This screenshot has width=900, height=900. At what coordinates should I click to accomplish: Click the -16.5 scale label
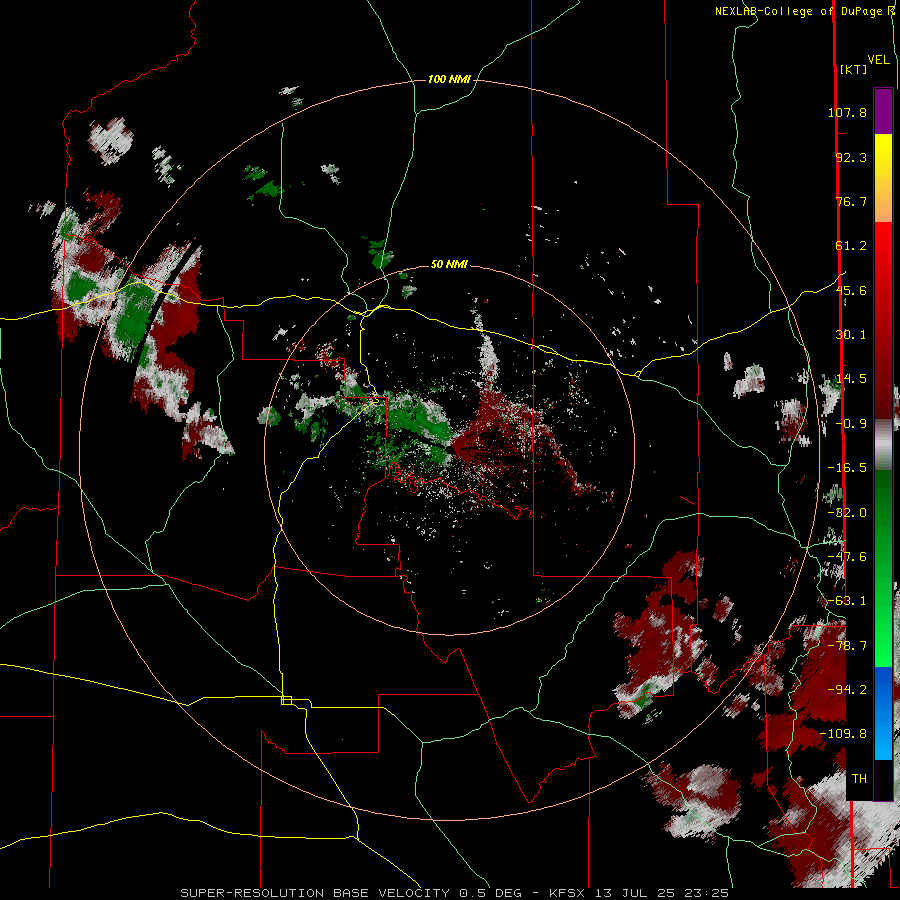pyautogui.click(x=847, y=468)
